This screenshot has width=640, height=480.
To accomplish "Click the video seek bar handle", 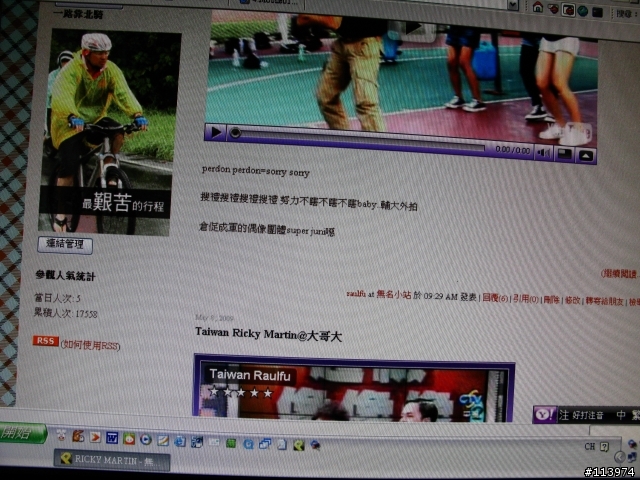I will pyautogui.click(x=235, y=133).
